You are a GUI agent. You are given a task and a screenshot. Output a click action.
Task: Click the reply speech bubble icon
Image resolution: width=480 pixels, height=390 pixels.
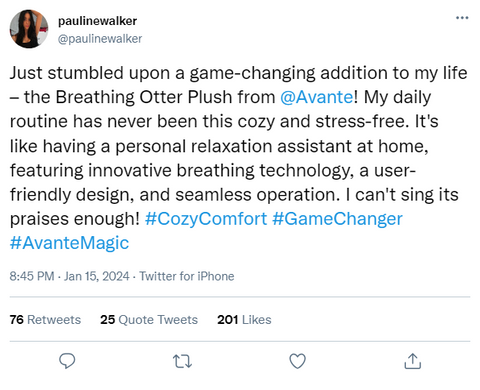click(x=67, y=361)
